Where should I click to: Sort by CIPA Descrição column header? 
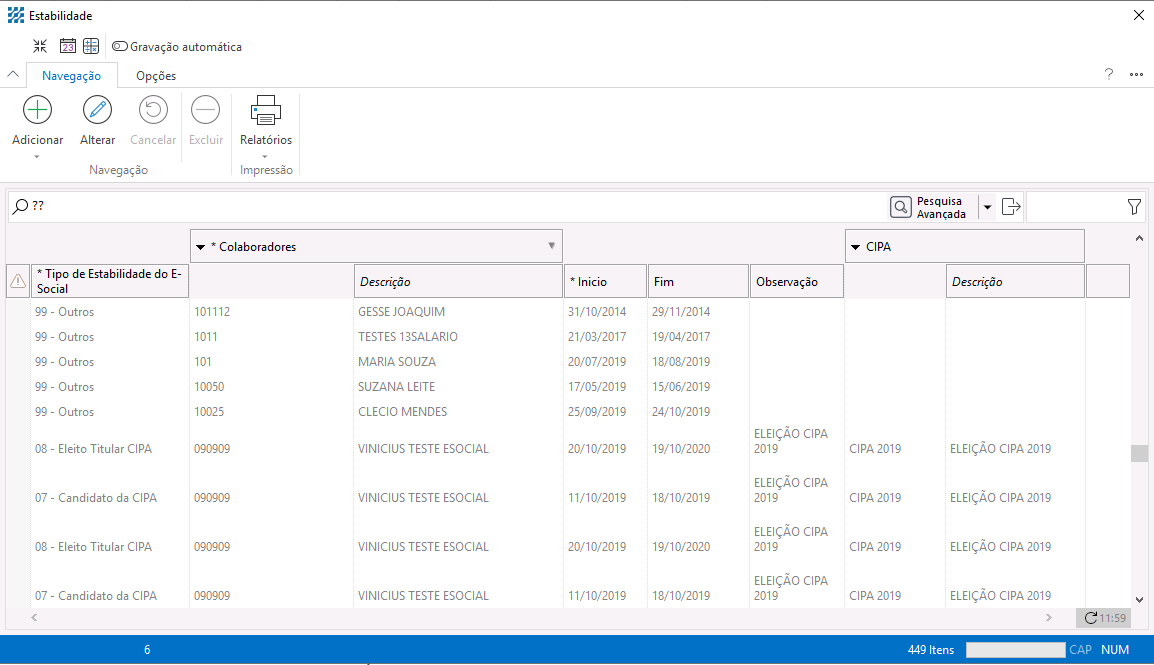click(1015, 281)
